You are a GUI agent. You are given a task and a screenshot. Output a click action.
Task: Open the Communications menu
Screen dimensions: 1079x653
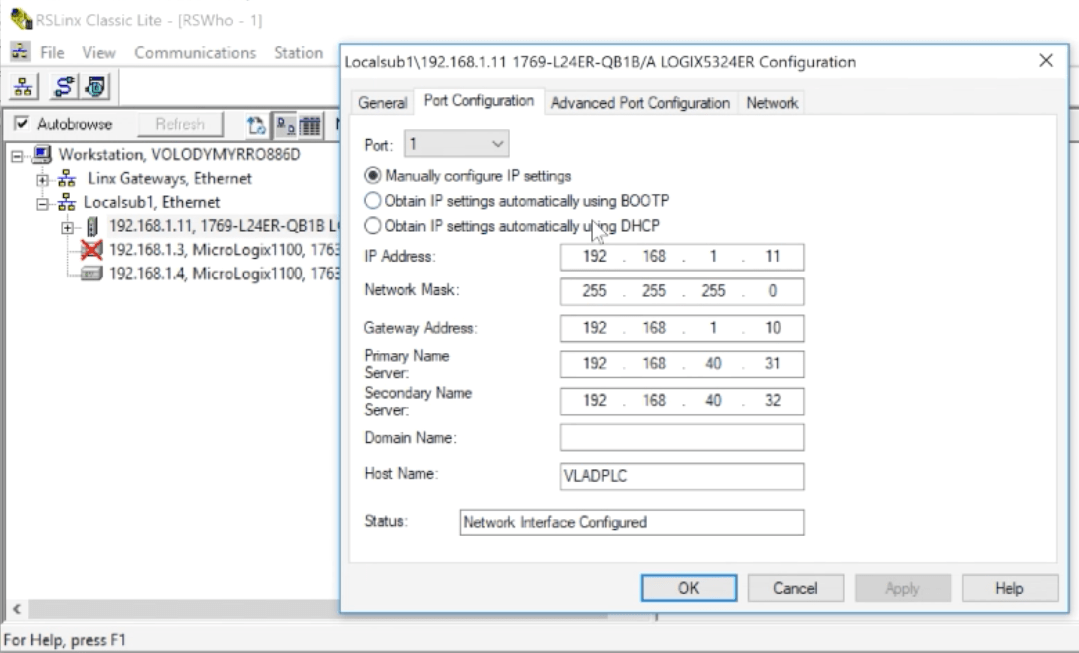click(195, 52)
